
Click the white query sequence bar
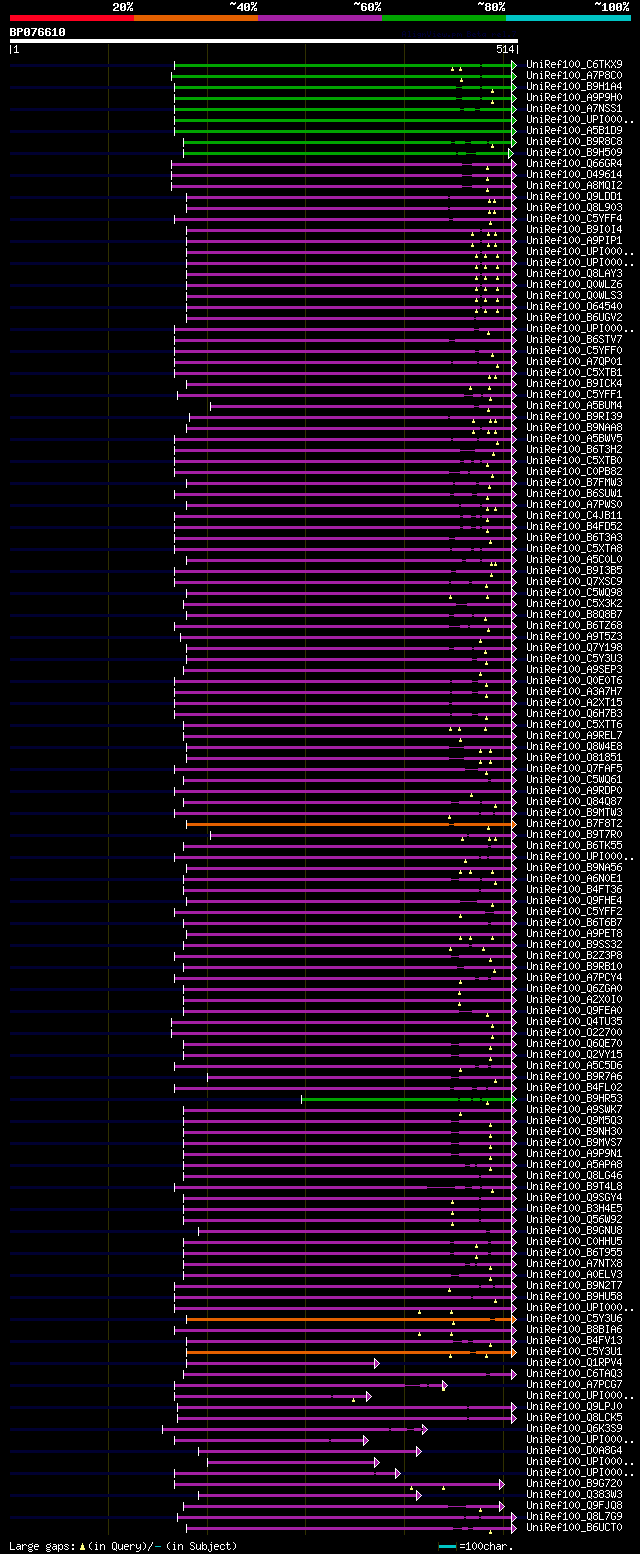coord(264,41)
